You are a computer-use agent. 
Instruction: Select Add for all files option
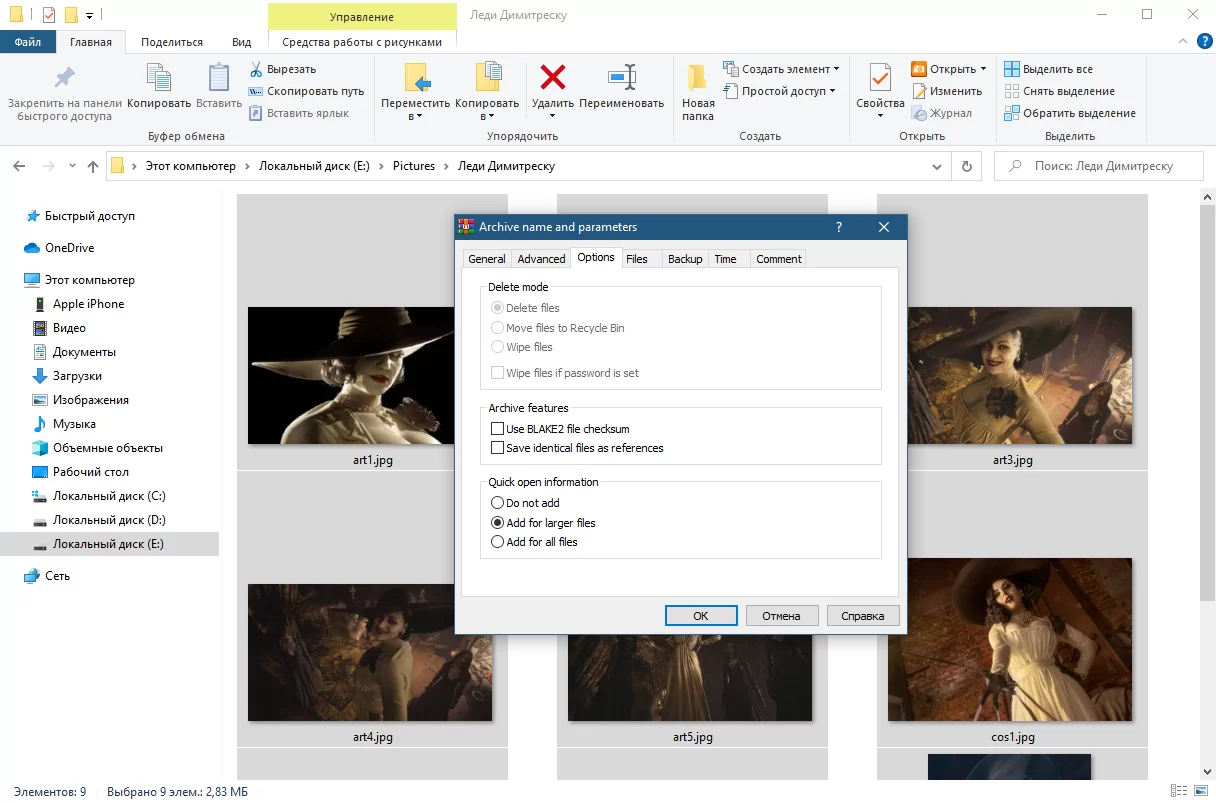click(x=498, y=542)
